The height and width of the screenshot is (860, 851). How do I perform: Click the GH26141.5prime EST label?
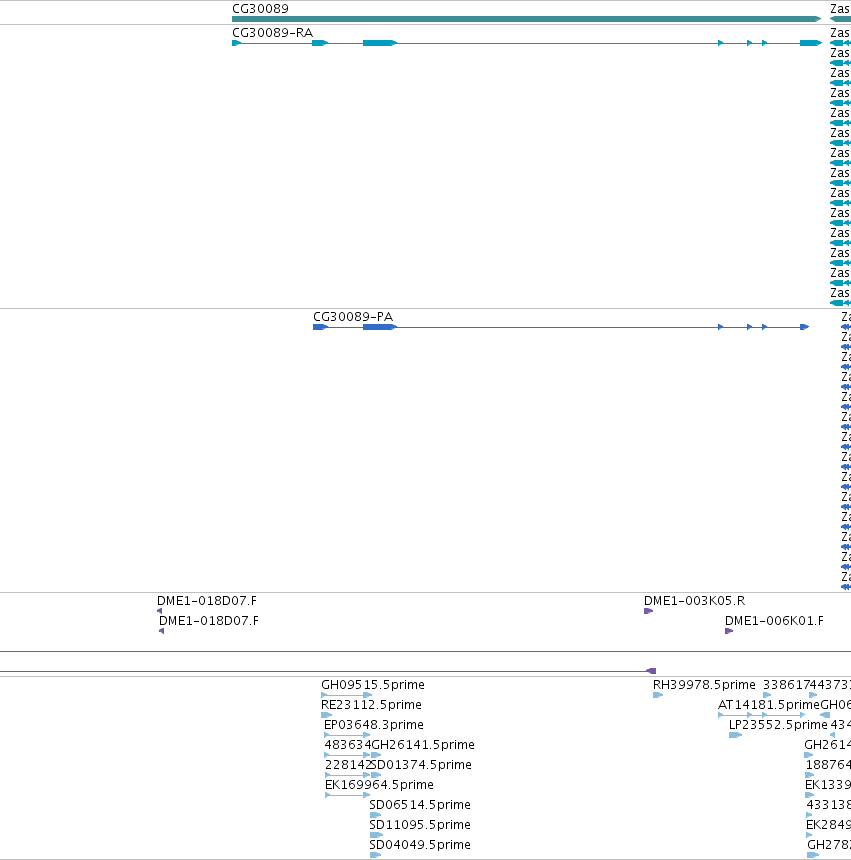(423, 745)
